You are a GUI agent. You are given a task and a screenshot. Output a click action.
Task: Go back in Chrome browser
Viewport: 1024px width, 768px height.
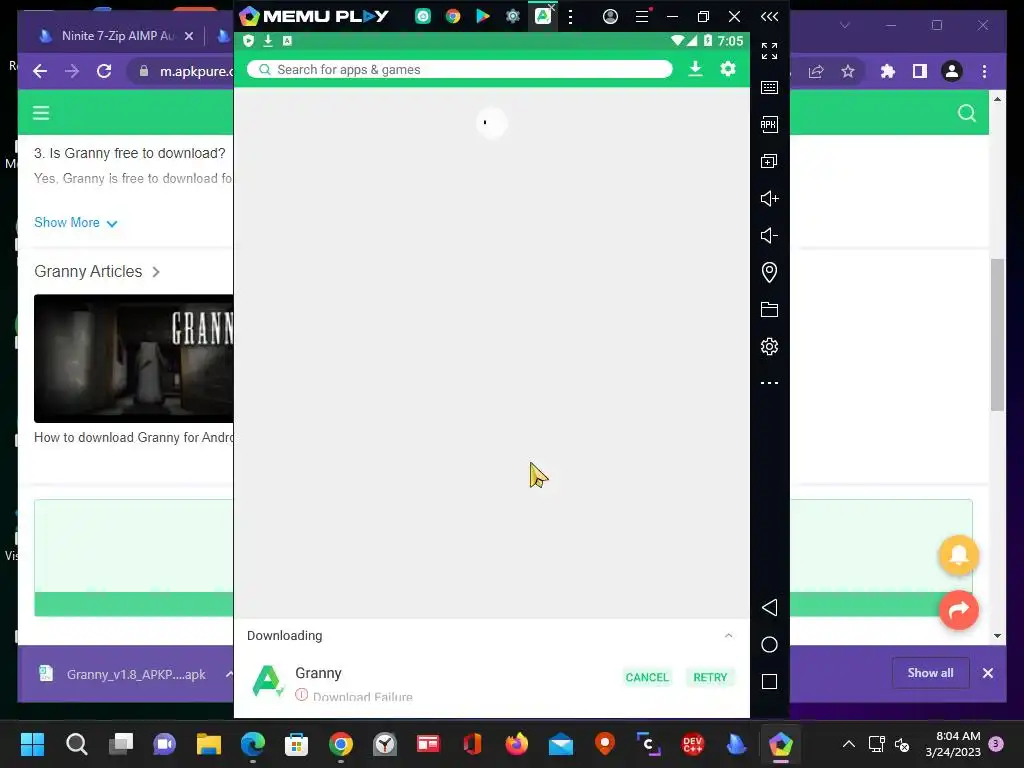40,71
